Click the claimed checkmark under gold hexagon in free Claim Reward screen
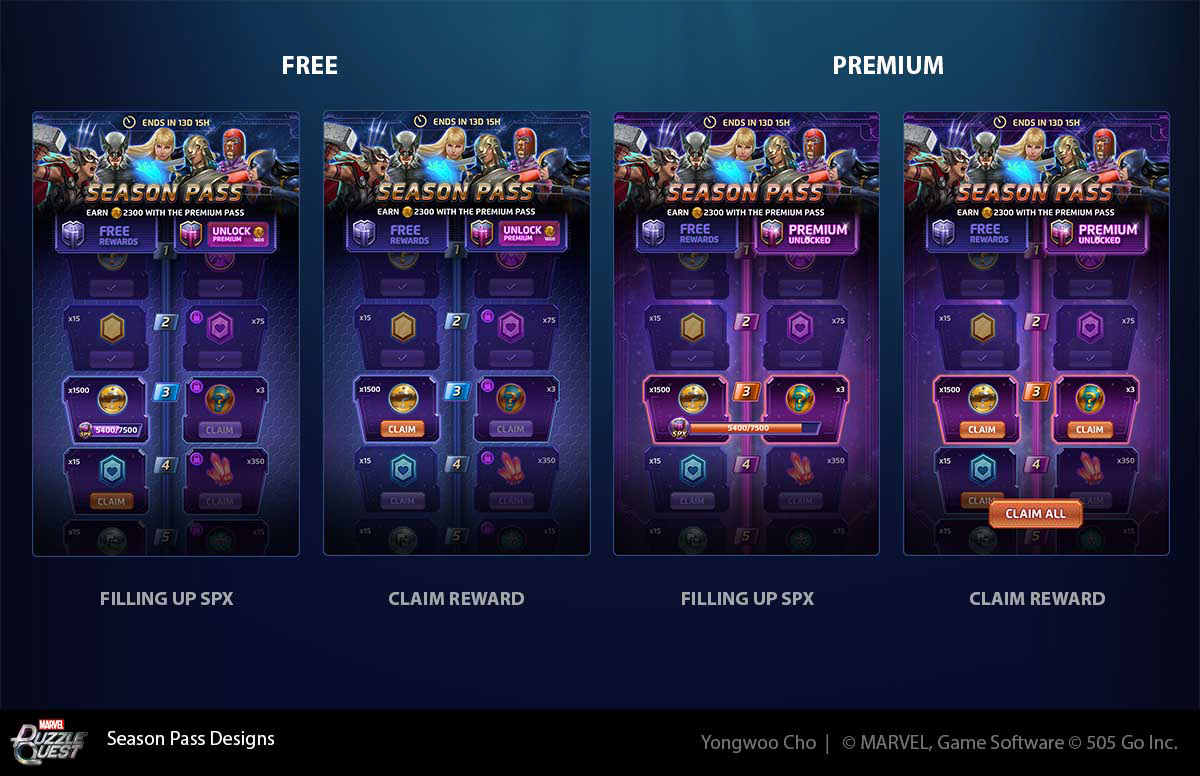The image size is (1200, 776). [401, 357]
